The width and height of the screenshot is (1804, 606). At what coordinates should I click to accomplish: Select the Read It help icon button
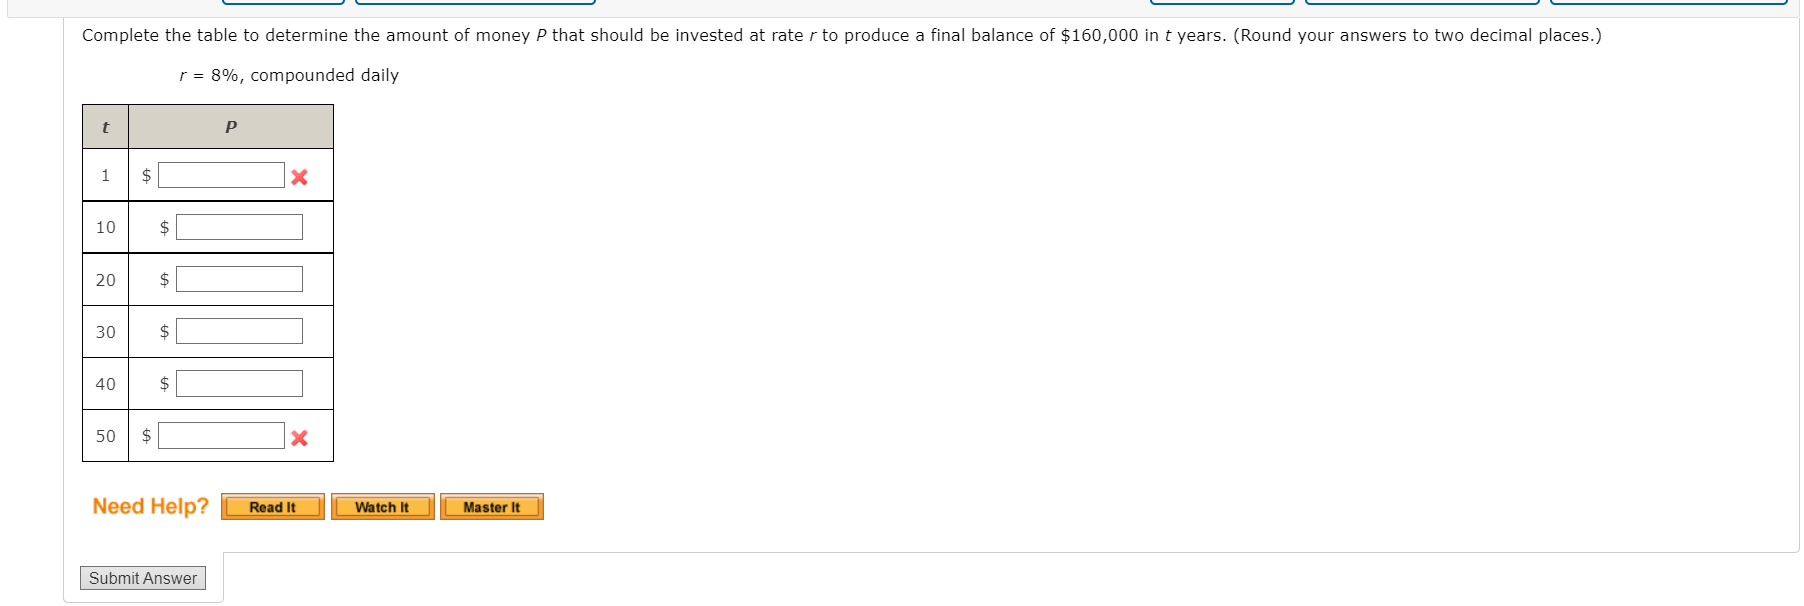tap(272, 507)
